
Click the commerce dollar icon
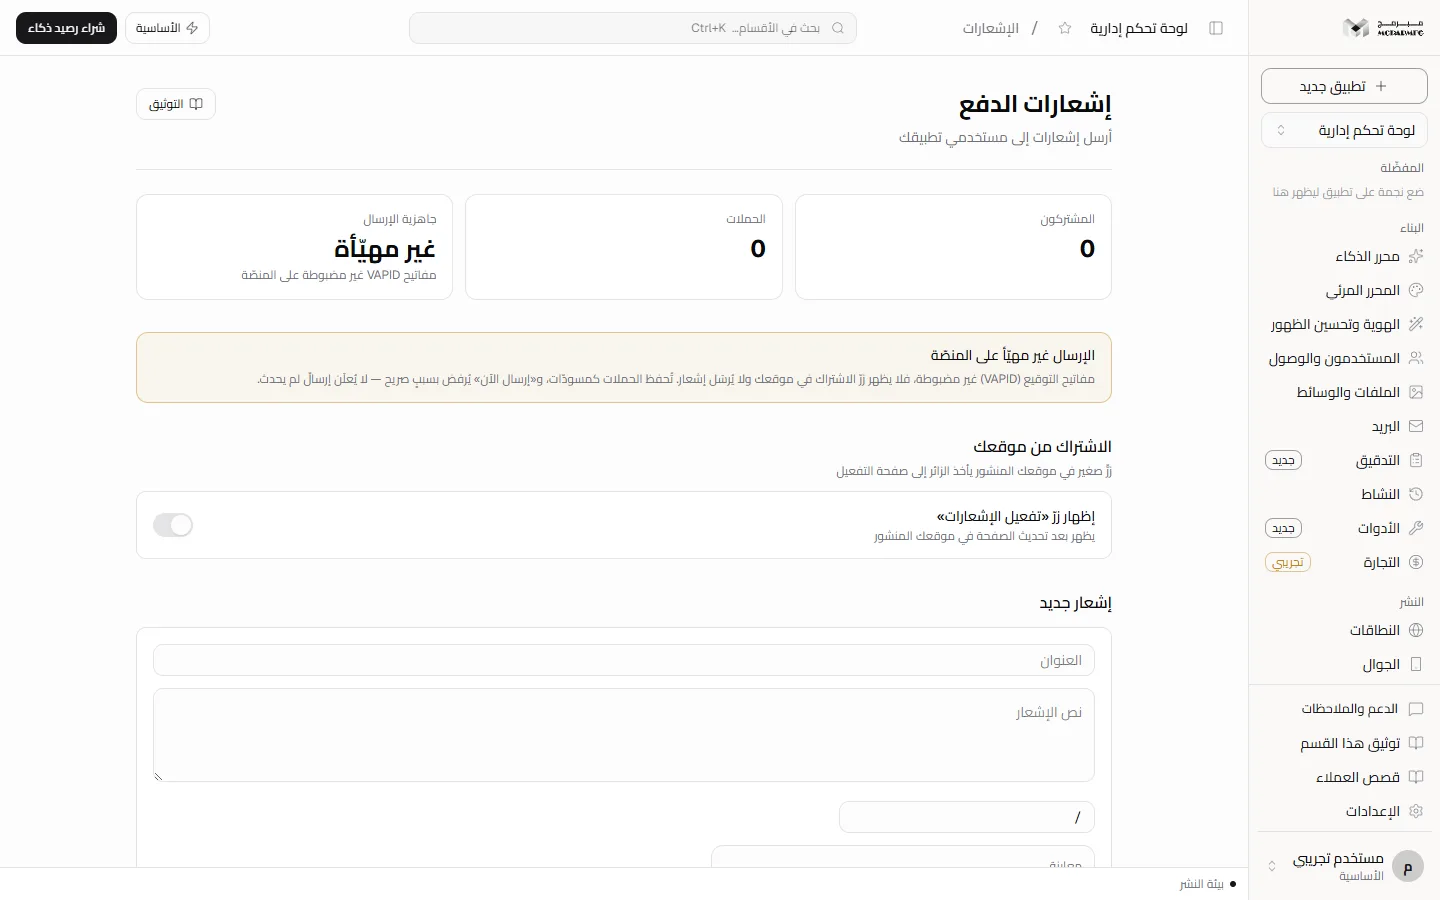click(x=1415, y=563)
